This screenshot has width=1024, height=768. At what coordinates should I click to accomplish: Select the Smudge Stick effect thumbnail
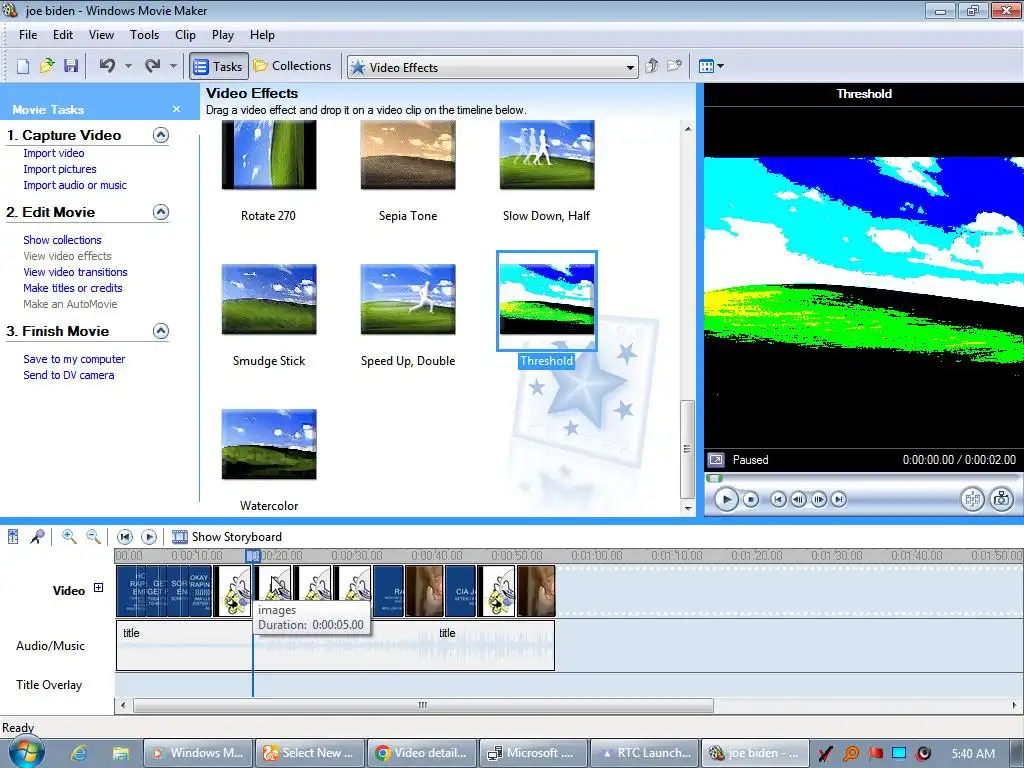click(269, 299)
